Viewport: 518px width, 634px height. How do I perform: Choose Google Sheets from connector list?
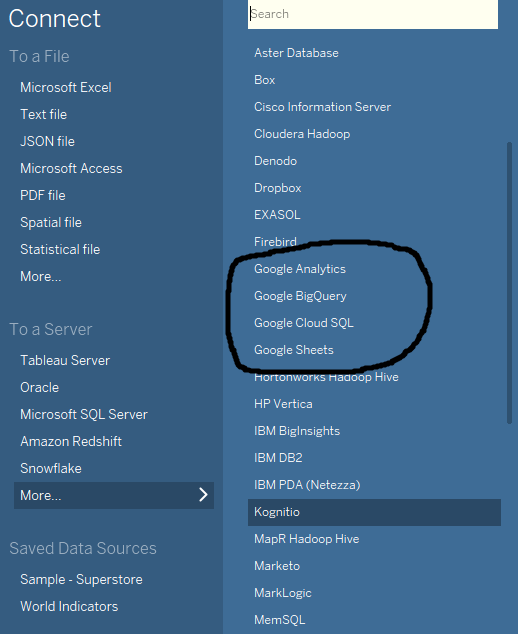294,350
